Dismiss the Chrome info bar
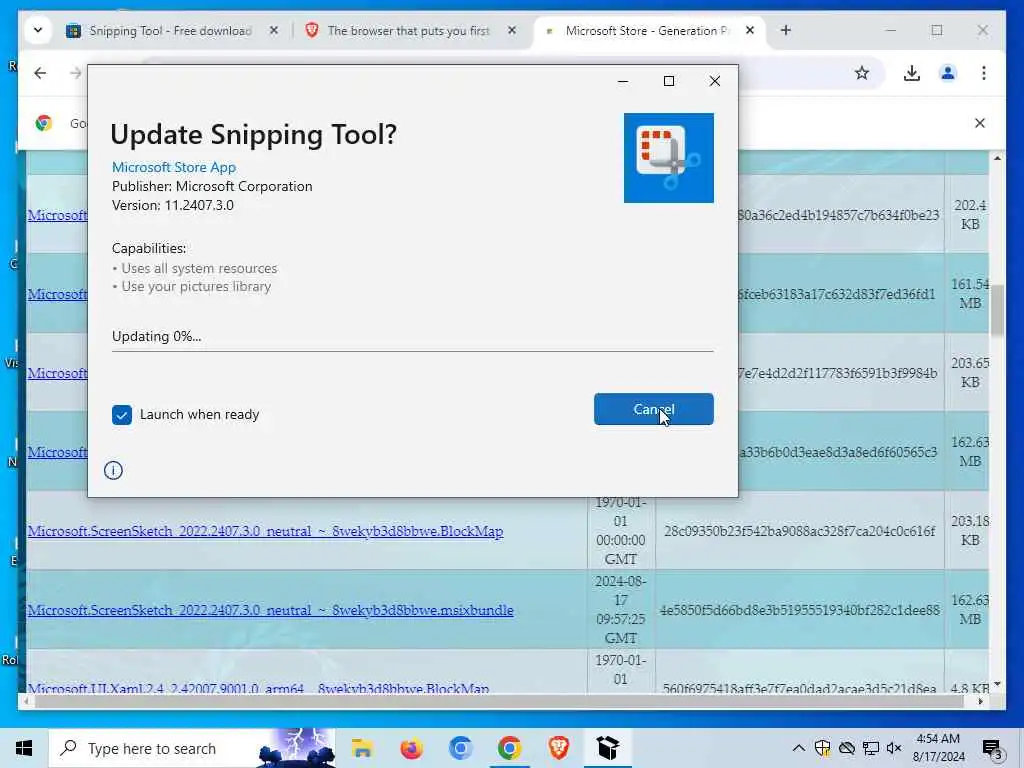The height and width of the screenshot is (768, 1024). pos(980,123)
